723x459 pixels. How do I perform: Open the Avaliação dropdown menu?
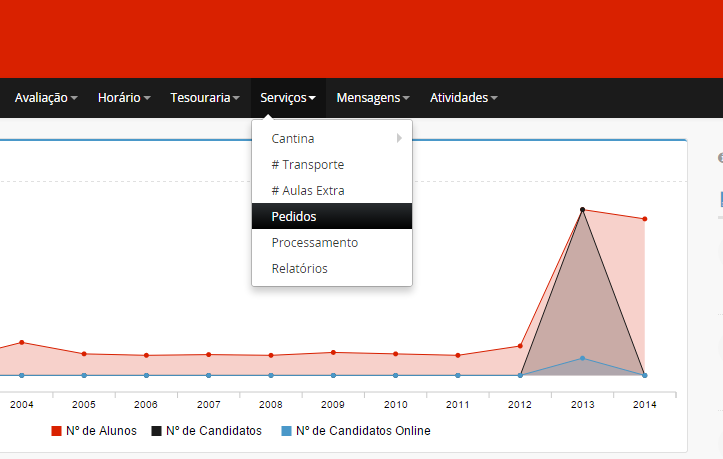pos(46,98)
